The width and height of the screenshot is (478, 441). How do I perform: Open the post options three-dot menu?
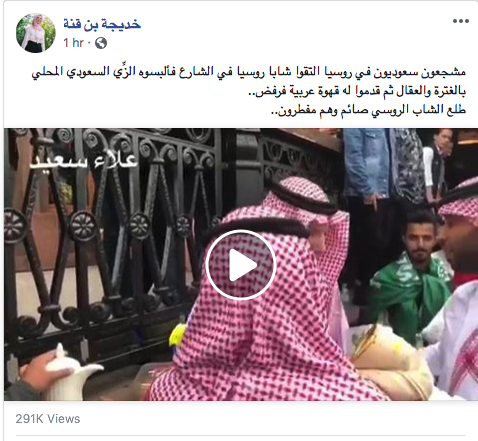pos(461,21)
